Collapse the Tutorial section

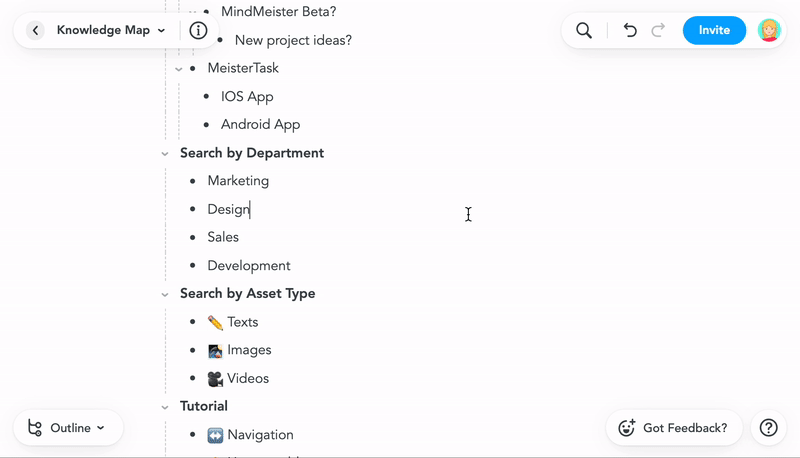(165, 407)
